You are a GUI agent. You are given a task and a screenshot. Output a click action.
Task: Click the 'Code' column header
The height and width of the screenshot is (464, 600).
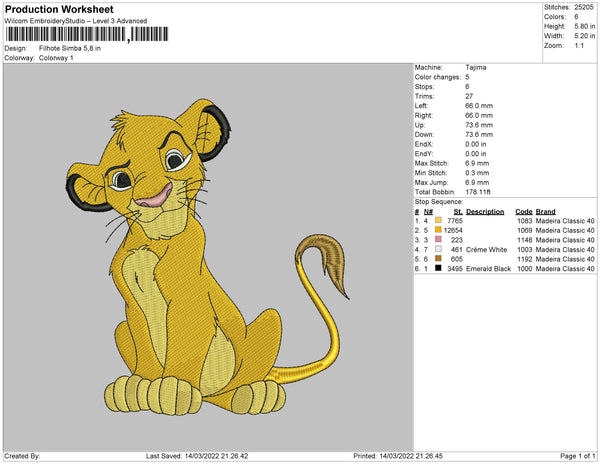click(523, 212)
